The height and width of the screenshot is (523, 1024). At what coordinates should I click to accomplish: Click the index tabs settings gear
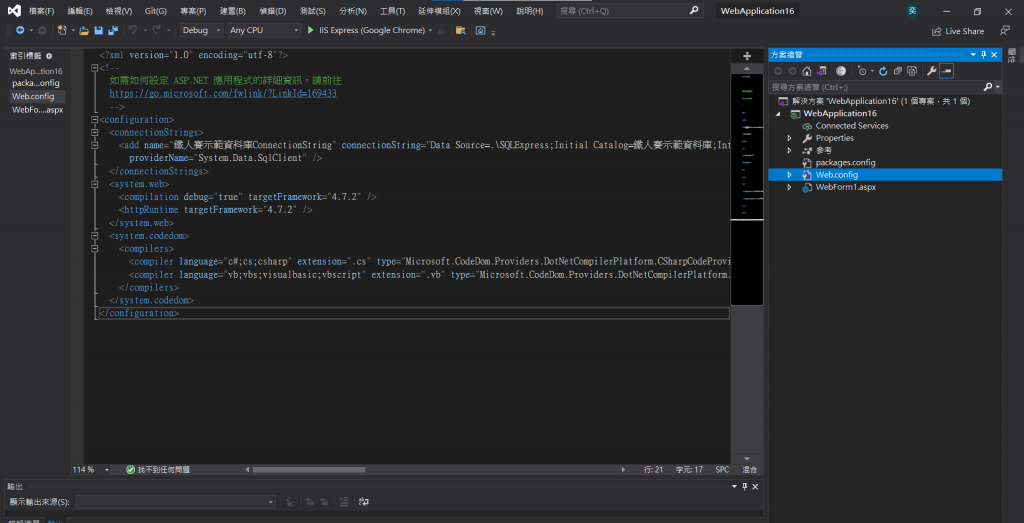49,56
